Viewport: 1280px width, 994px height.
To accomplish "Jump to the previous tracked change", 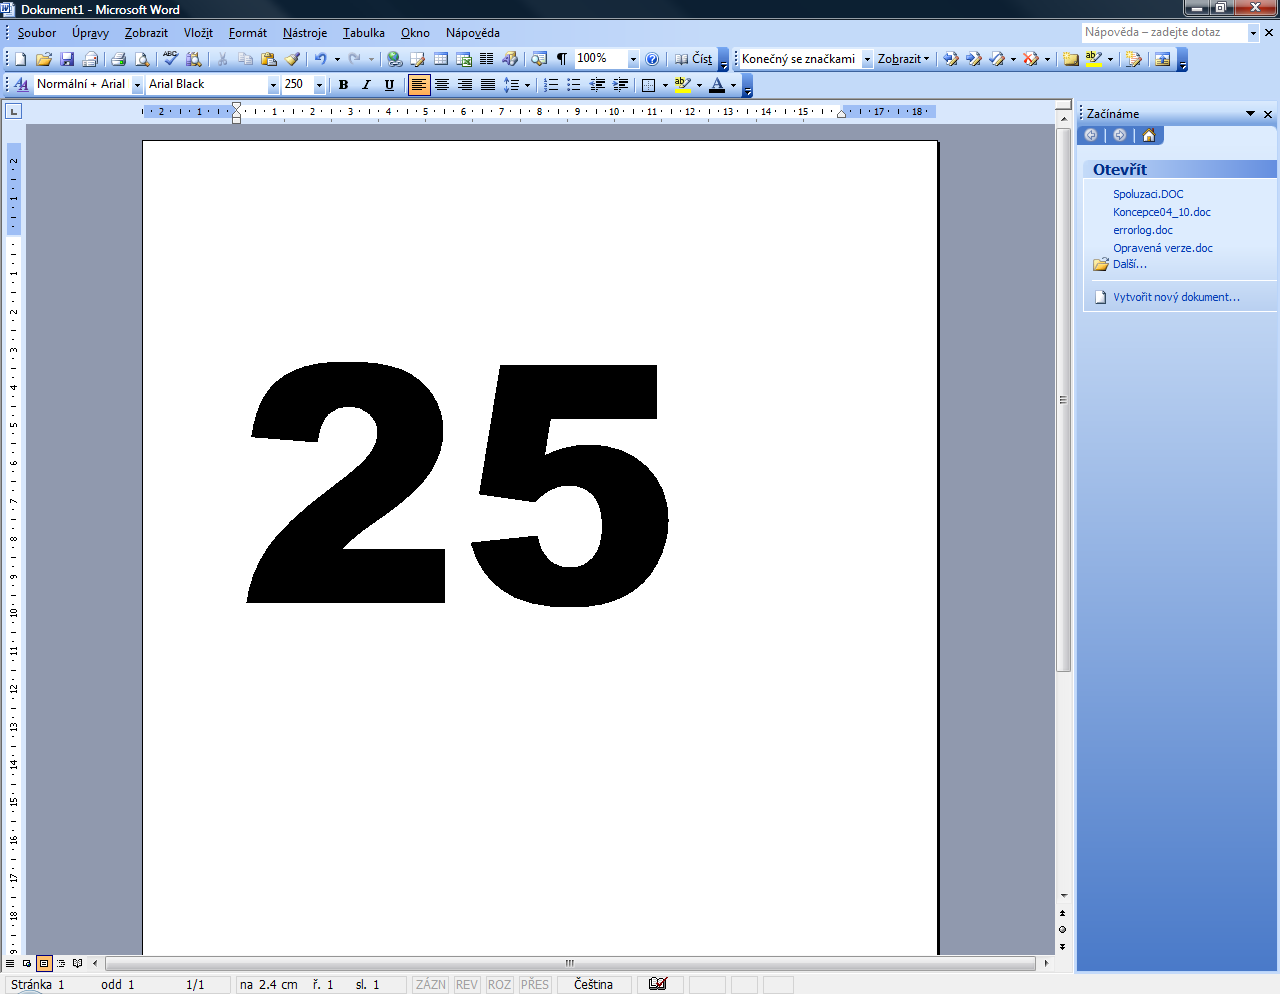I will 950,59.
